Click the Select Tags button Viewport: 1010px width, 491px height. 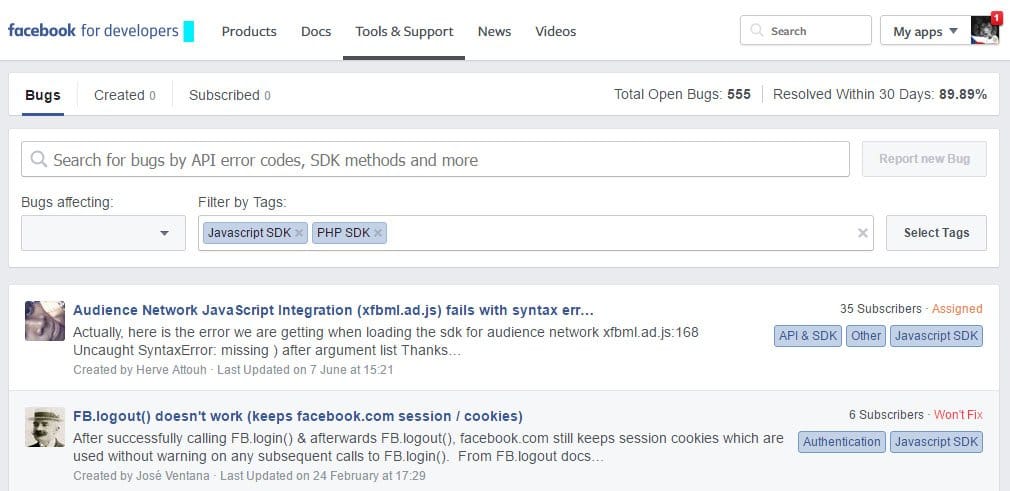936,233
